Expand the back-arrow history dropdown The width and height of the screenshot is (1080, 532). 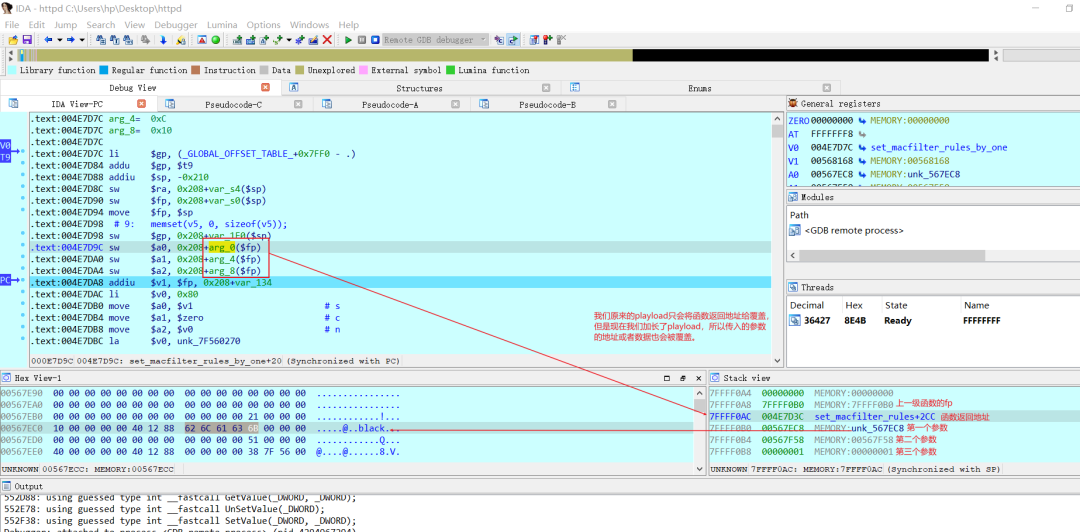point(60,40)
